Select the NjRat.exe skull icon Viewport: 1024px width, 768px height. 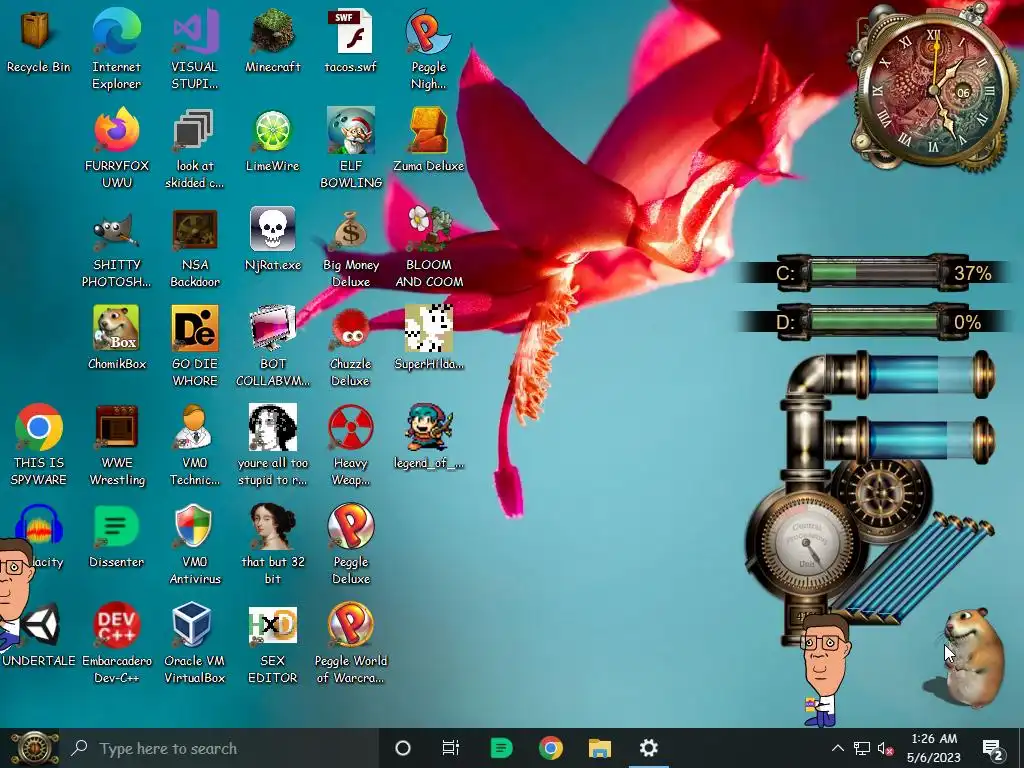272,230
